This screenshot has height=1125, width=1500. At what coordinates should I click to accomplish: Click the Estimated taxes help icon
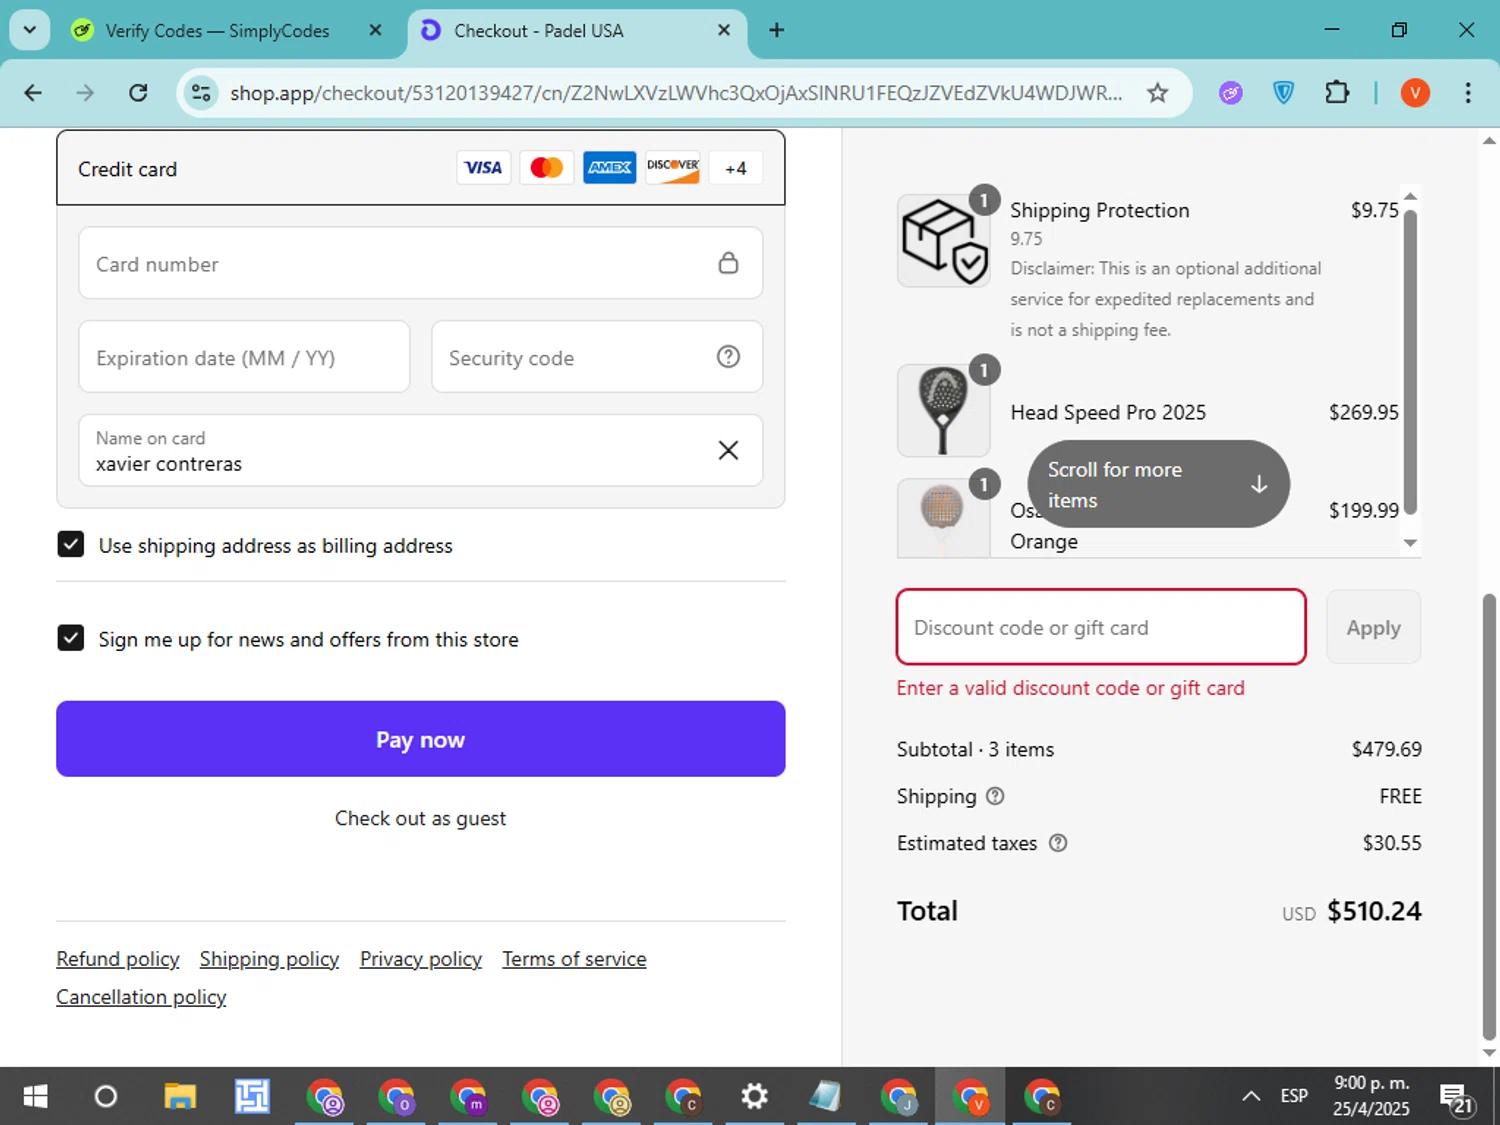click(x=1058, y=843)
